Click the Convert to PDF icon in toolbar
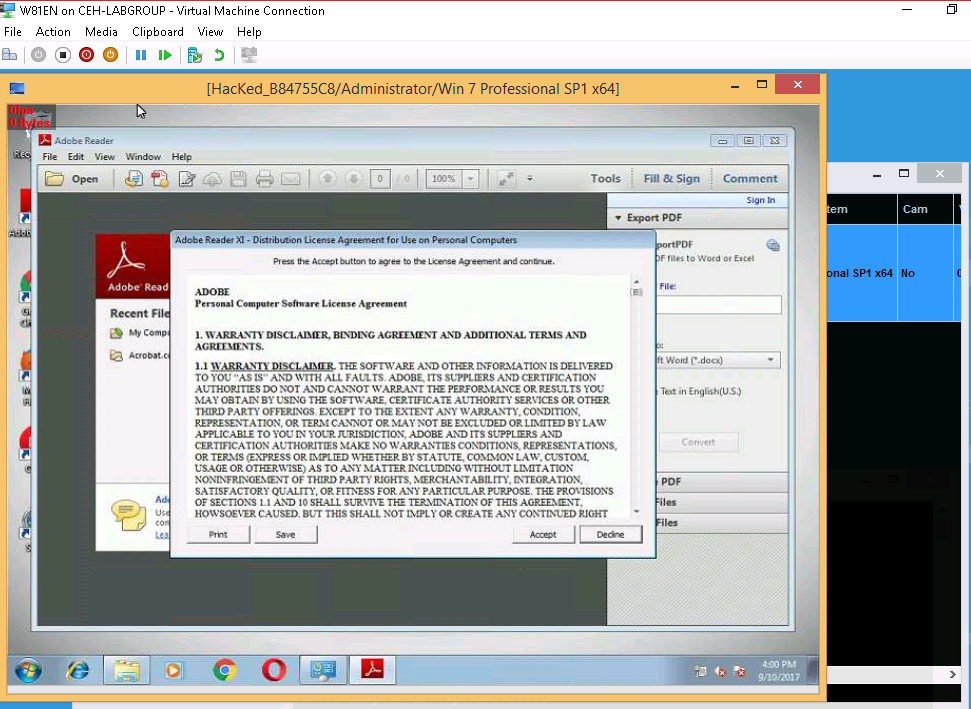The image size is (971, 709). point(160,179)
